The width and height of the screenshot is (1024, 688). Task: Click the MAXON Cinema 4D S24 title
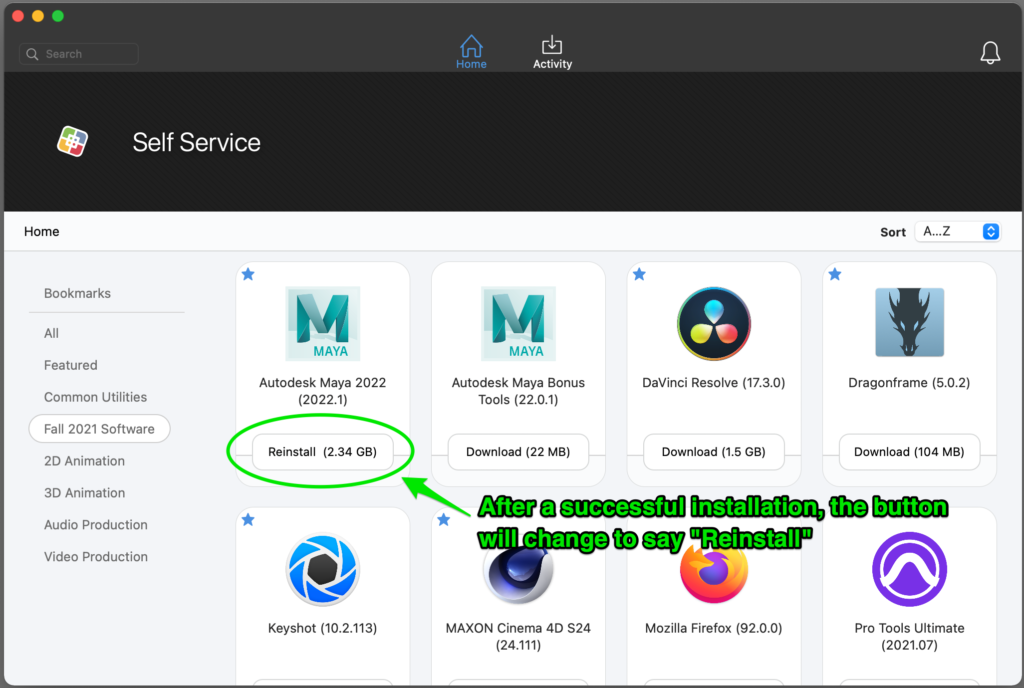(x=518, y=636)
